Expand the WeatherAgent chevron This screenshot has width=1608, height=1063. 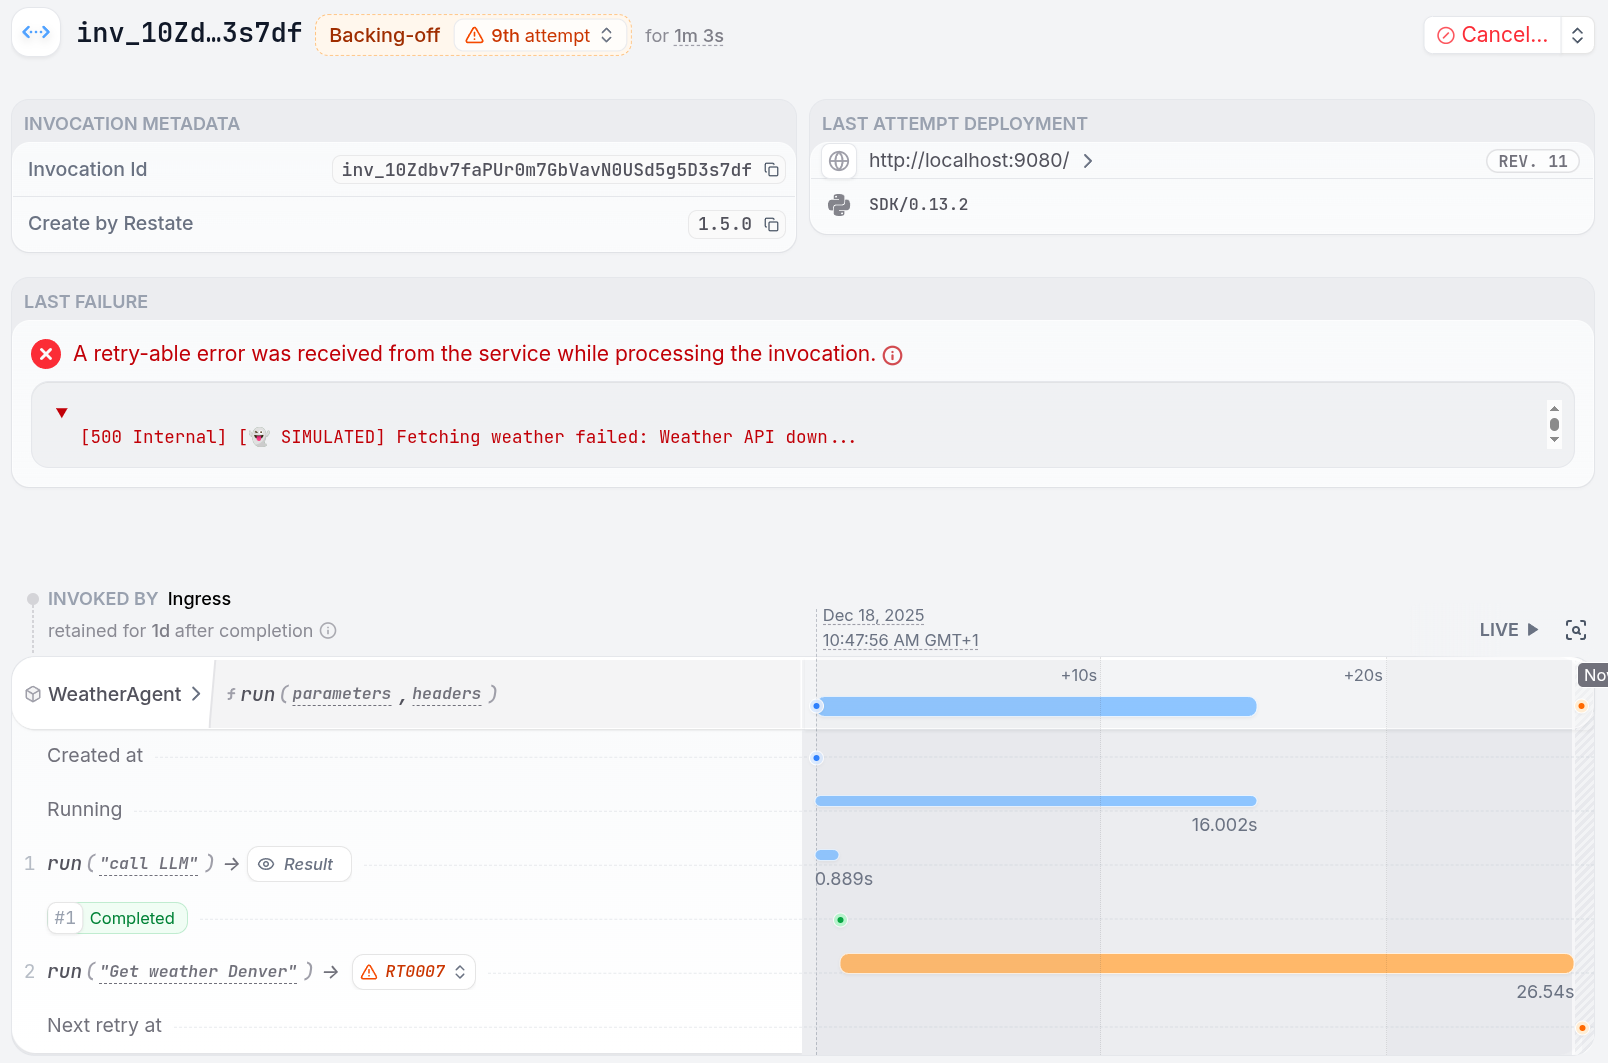point(196,694)
